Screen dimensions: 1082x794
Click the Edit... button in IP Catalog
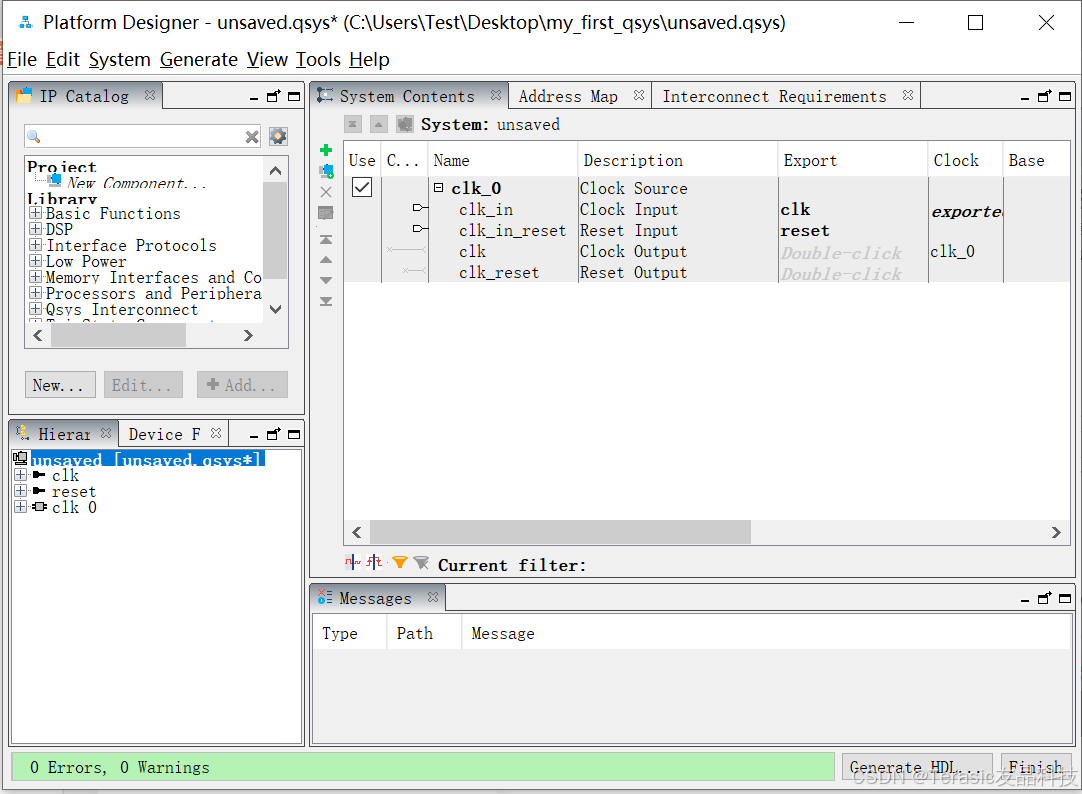[143, 385]
